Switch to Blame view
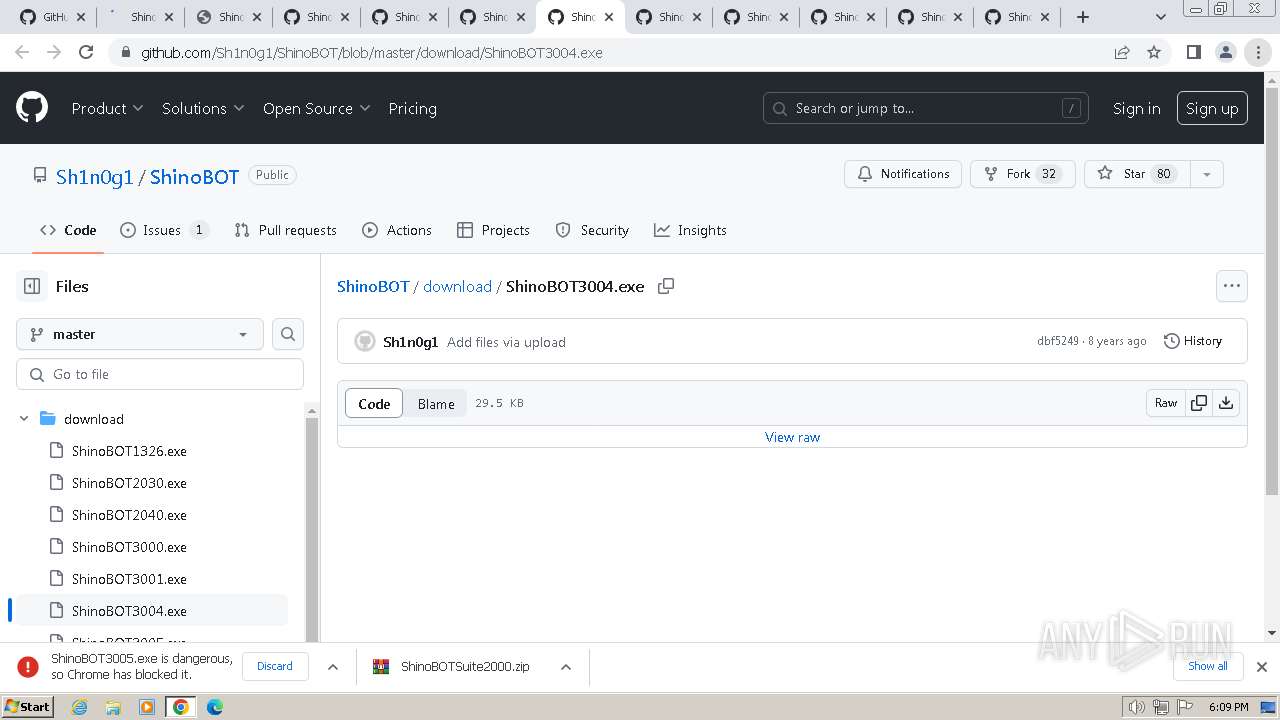This screenshot has height=720, width=1280. (x=436, y=404)
